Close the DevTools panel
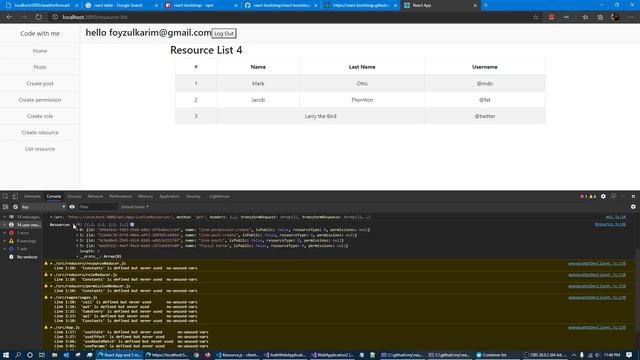 (633, 196)
